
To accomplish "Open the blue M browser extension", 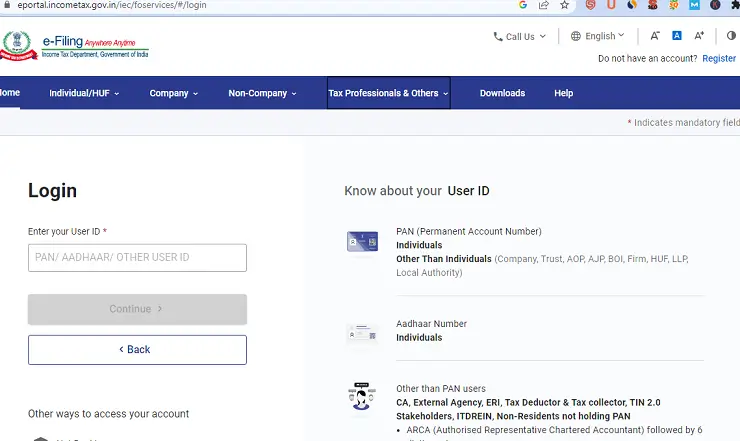I will pyautogui.click(x=694, y=5).
